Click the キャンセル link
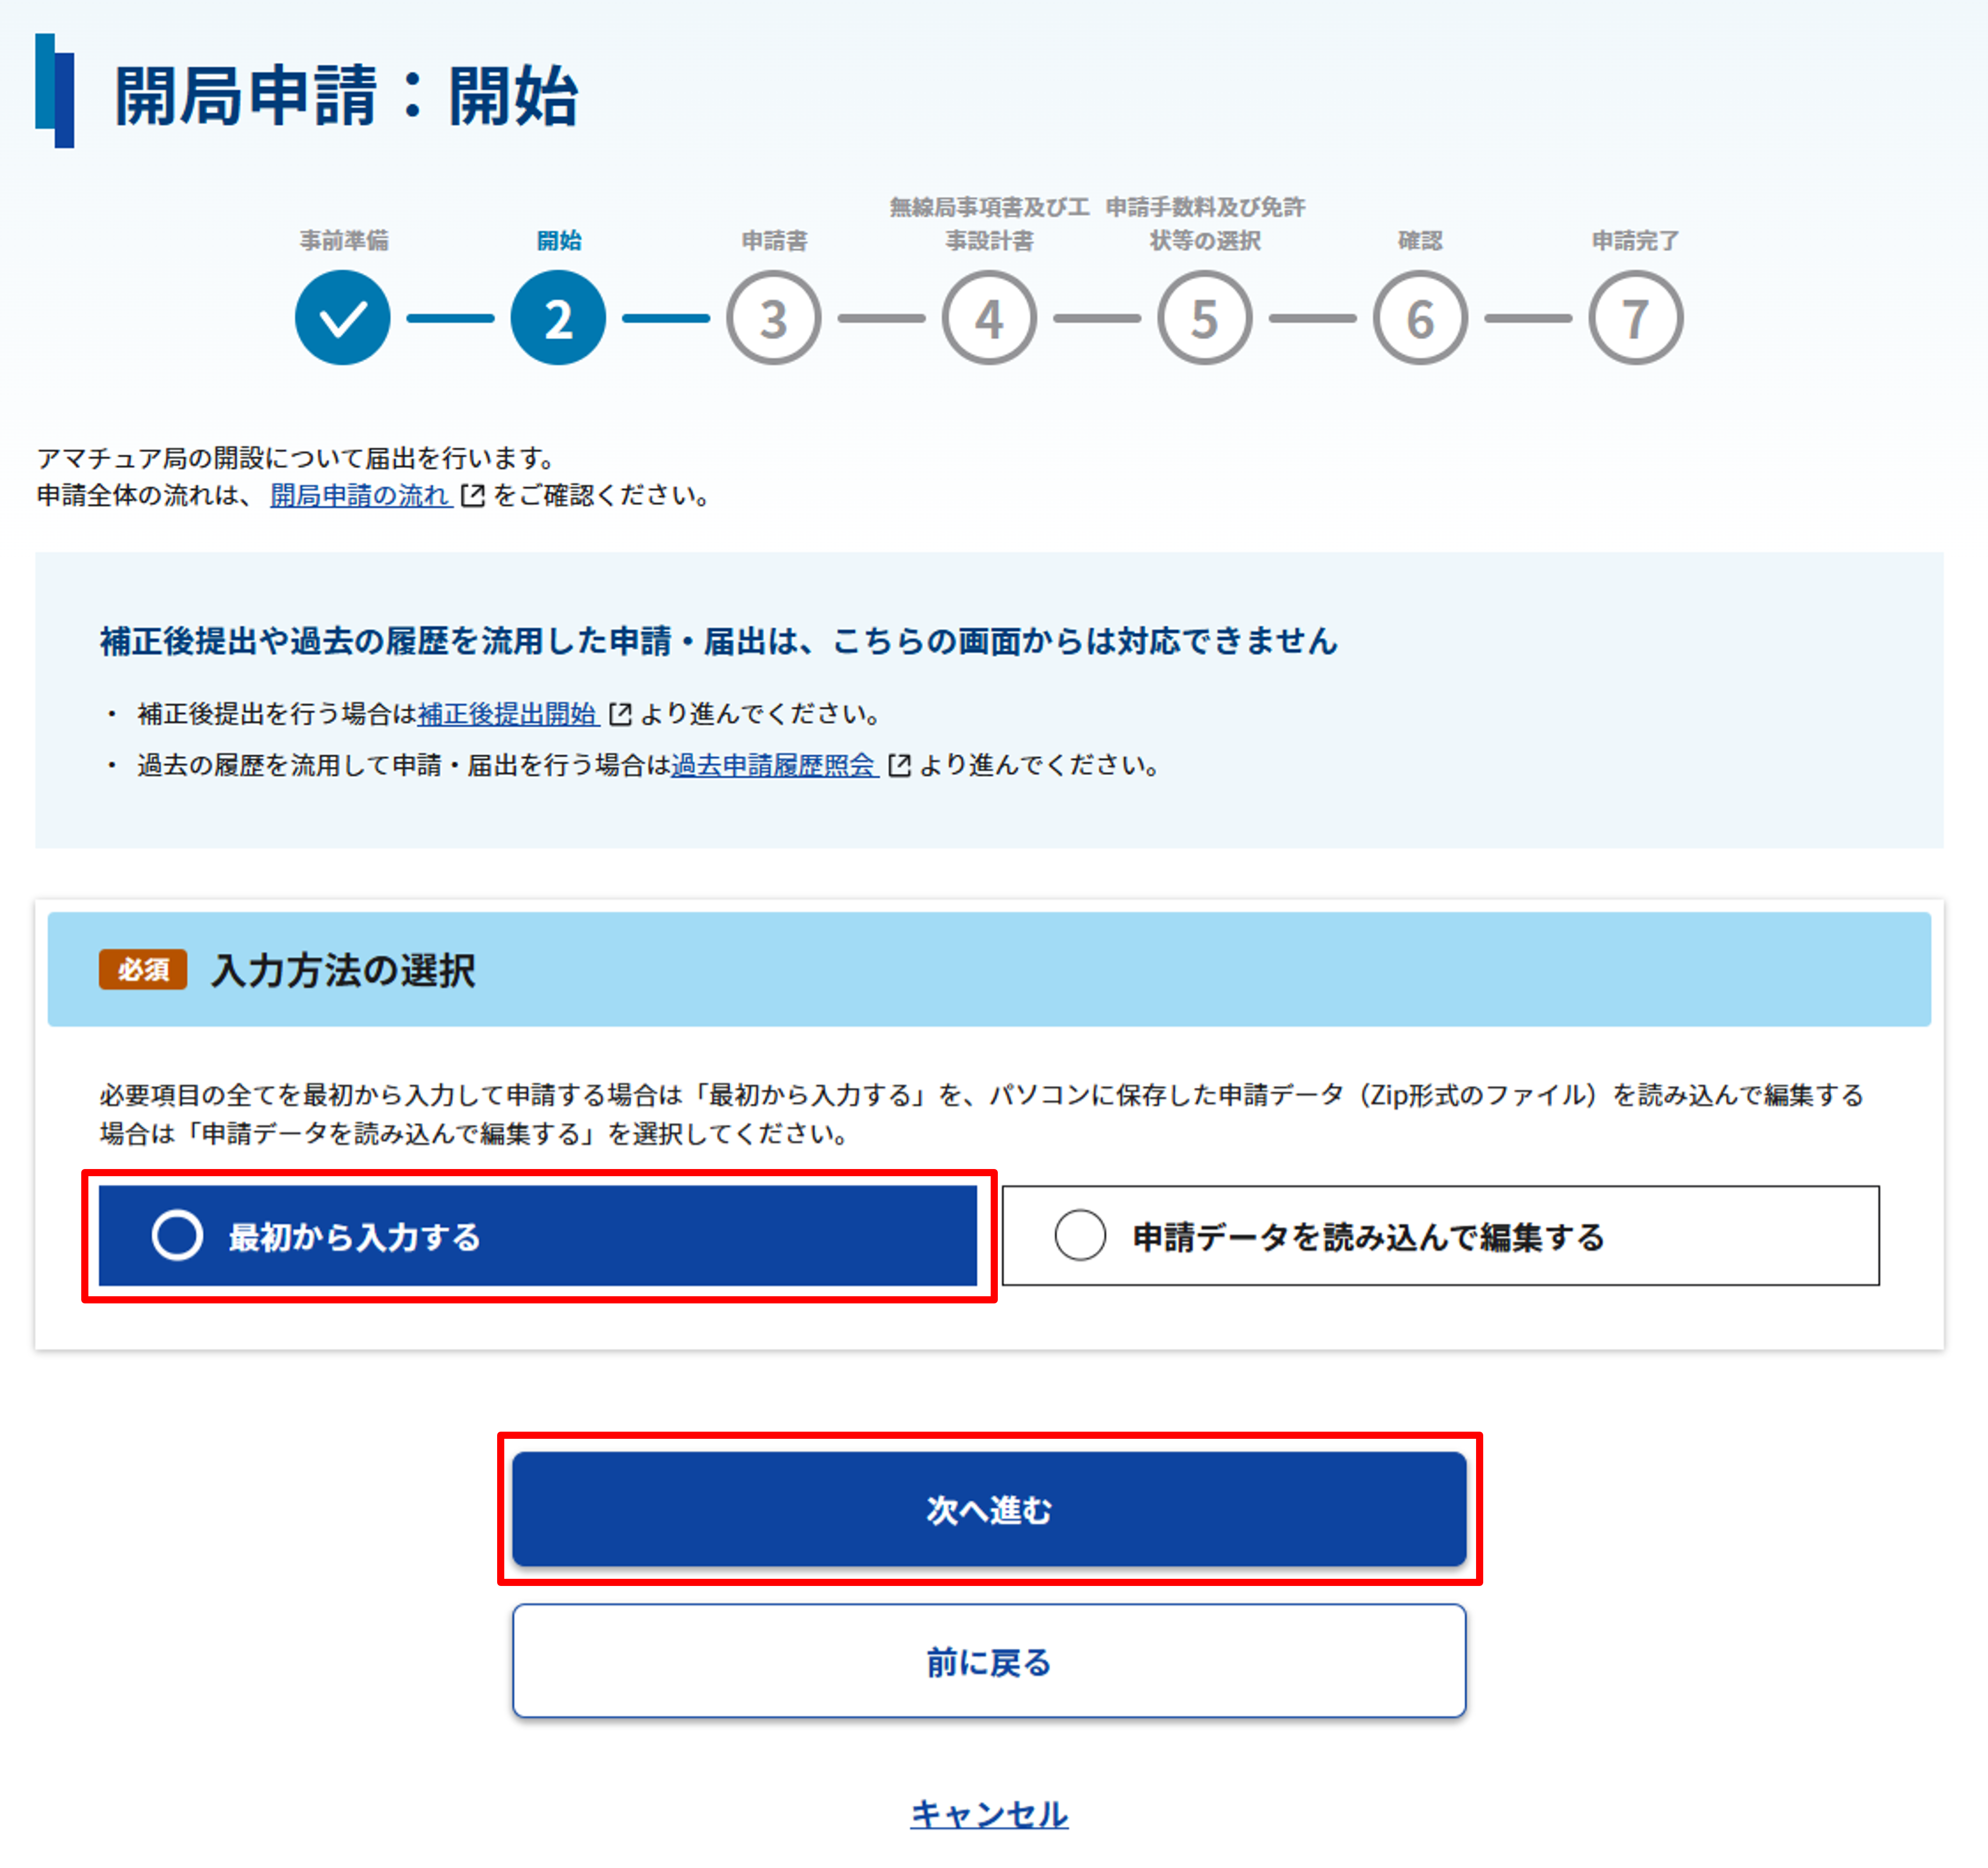The height and width of the screenshot is (1868, 1988). pyautogui.click(x=989, y=1814)
